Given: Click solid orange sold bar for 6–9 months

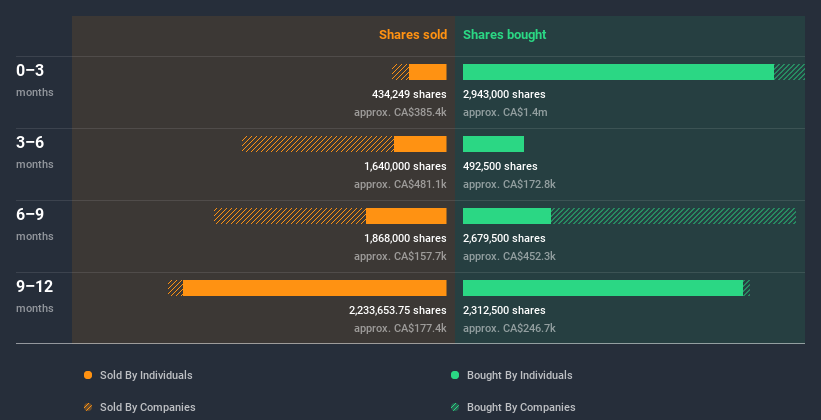Looking at the screenshot, I should 406,216.
